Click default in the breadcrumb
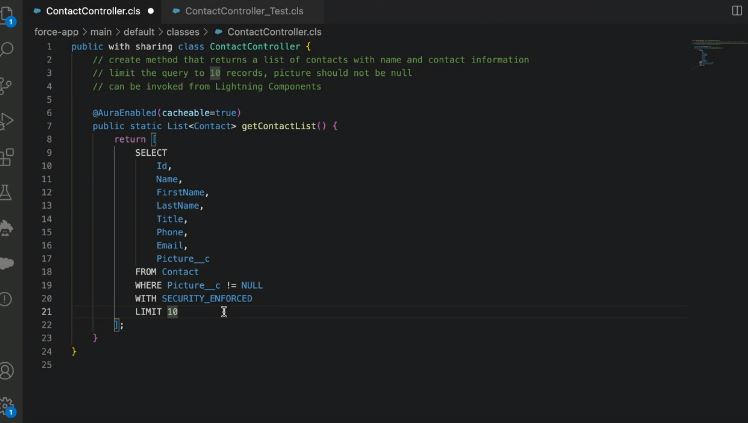 coord(139,32)
